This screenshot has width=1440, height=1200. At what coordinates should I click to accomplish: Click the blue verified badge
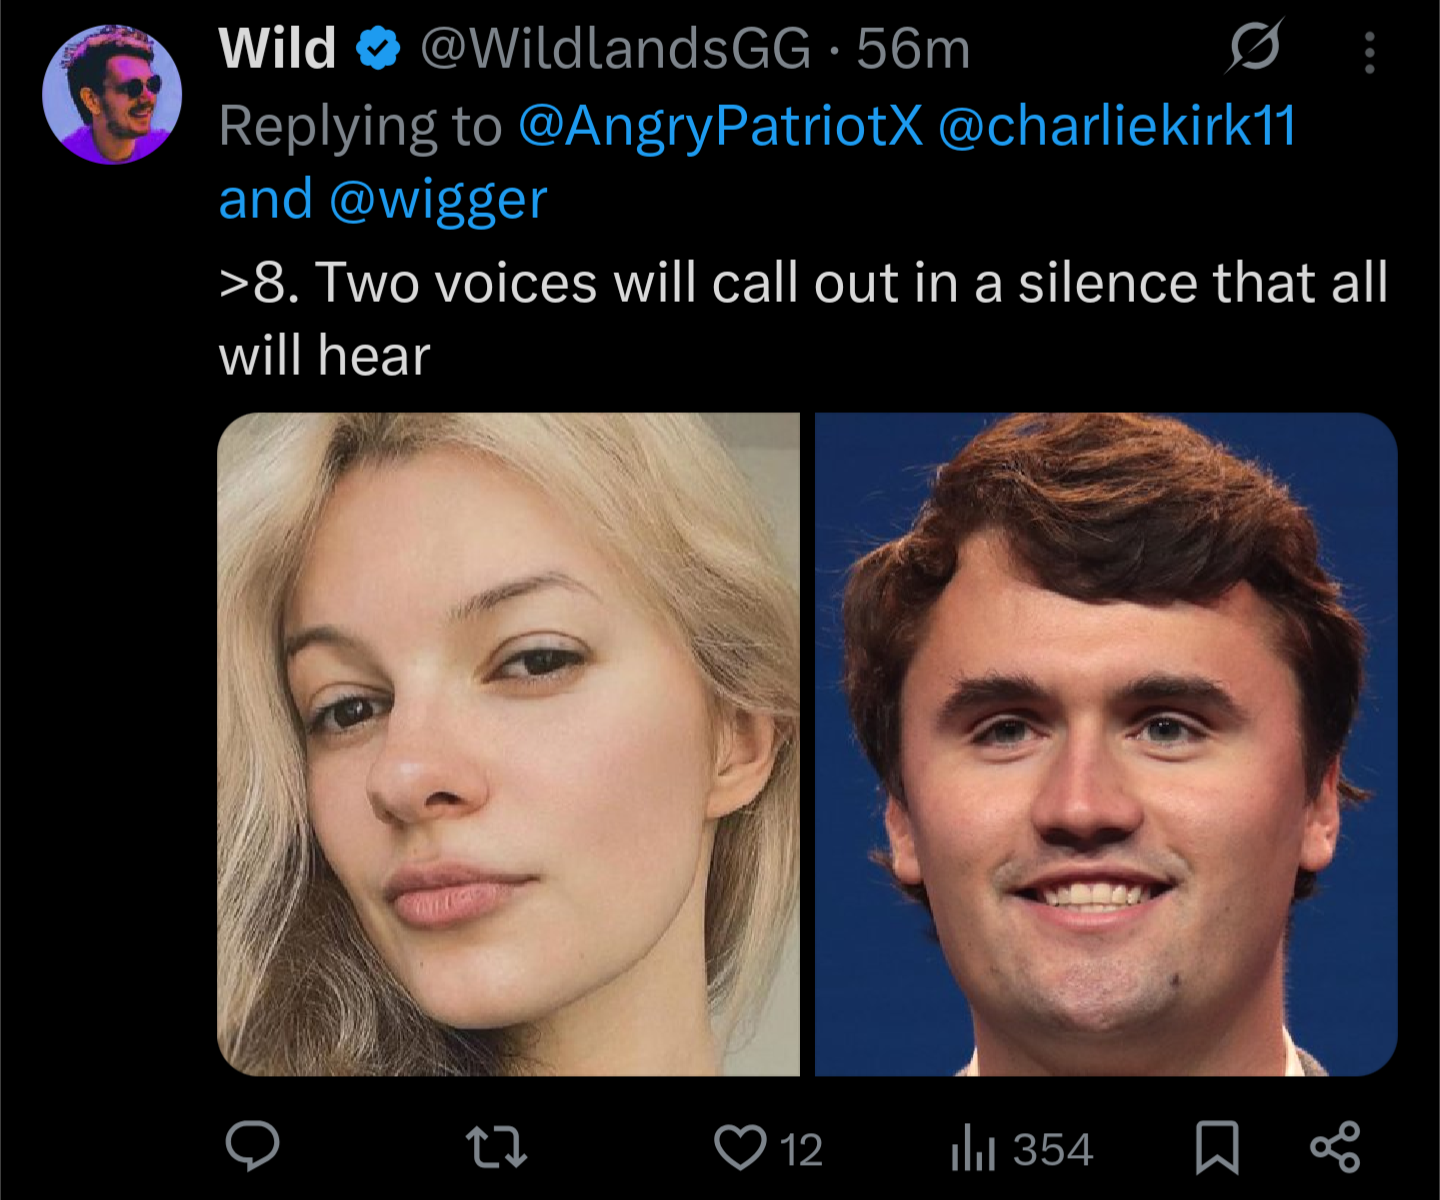tap(378, 49)
